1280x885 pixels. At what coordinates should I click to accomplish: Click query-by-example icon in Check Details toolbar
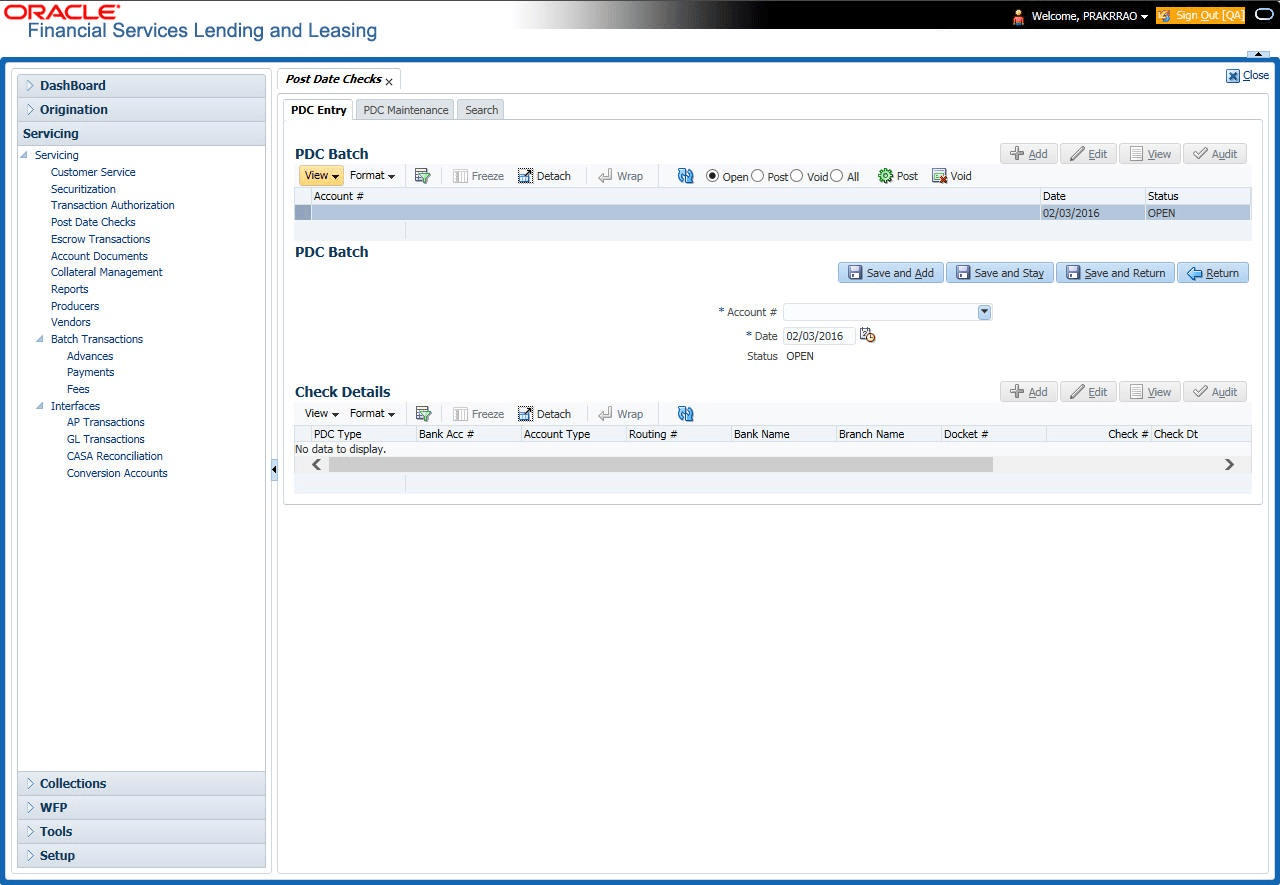coord(423,414)
